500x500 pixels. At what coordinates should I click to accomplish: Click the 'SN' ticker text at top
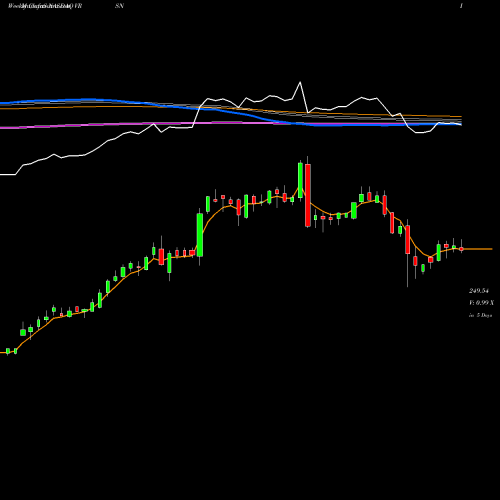click(x=119, y=6)
